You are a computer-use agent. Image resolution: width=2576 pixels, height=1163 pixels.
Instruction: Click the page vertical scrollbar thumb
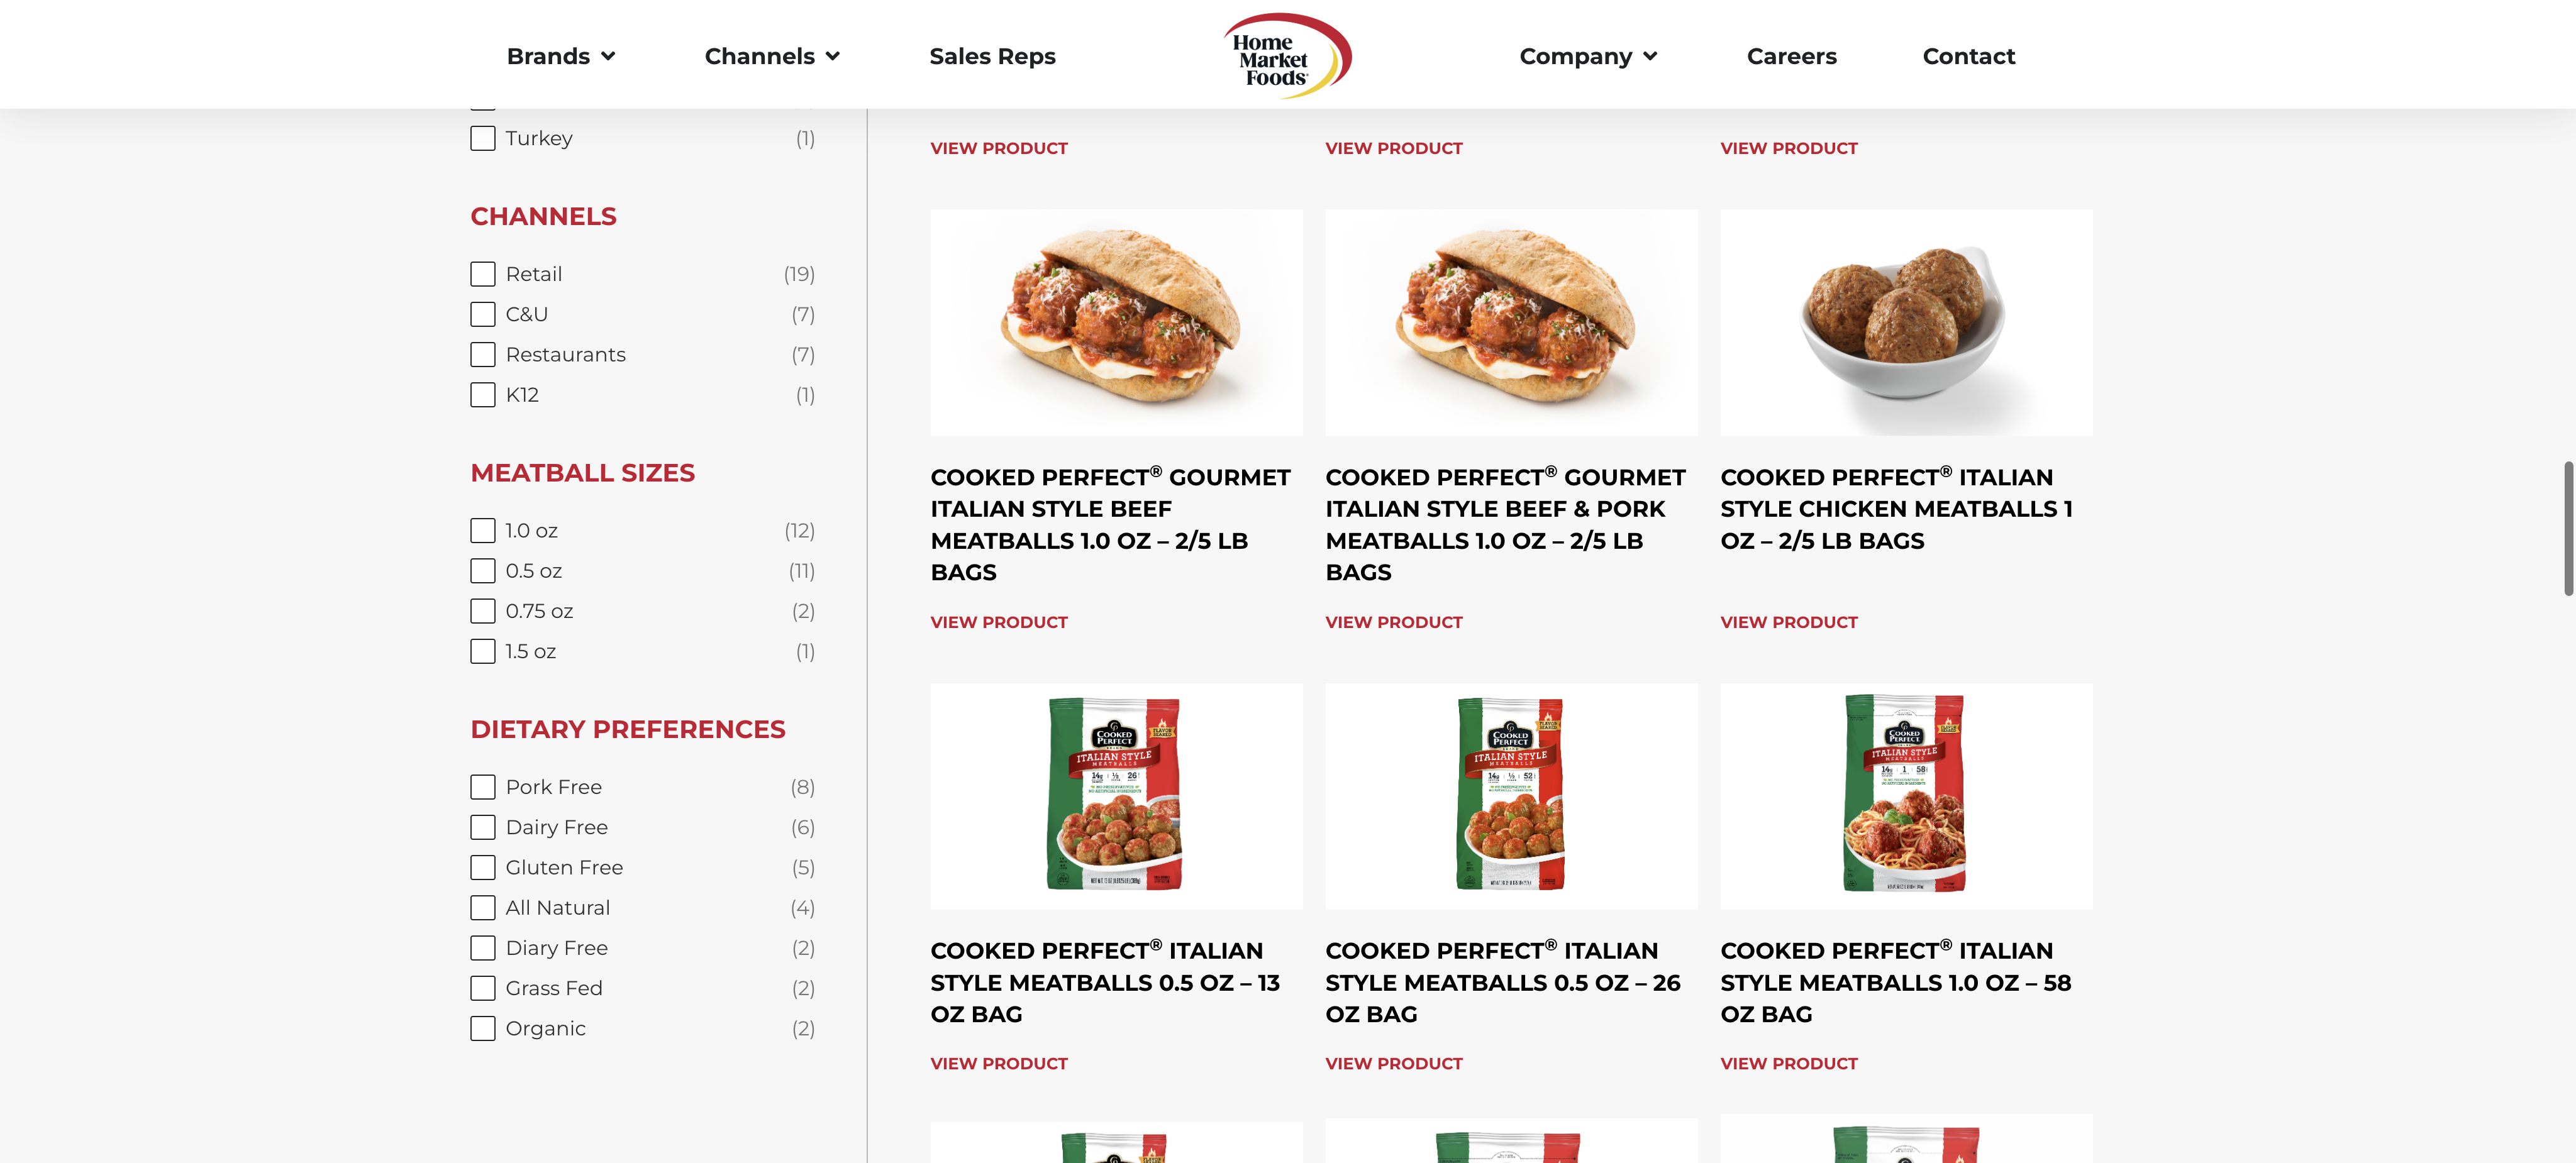2567,529
